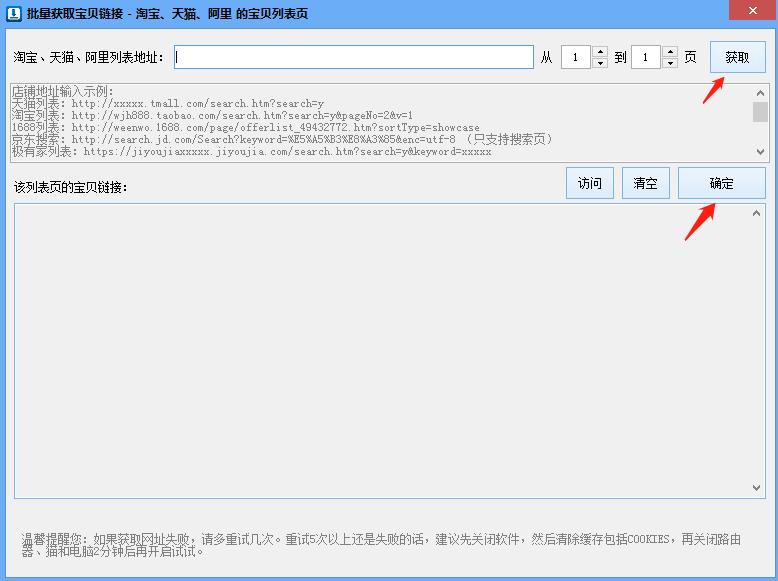Click the 该列表页的宝贝链接 label
778x581 pixels.
pyautogui.click(x=70, y=187)
